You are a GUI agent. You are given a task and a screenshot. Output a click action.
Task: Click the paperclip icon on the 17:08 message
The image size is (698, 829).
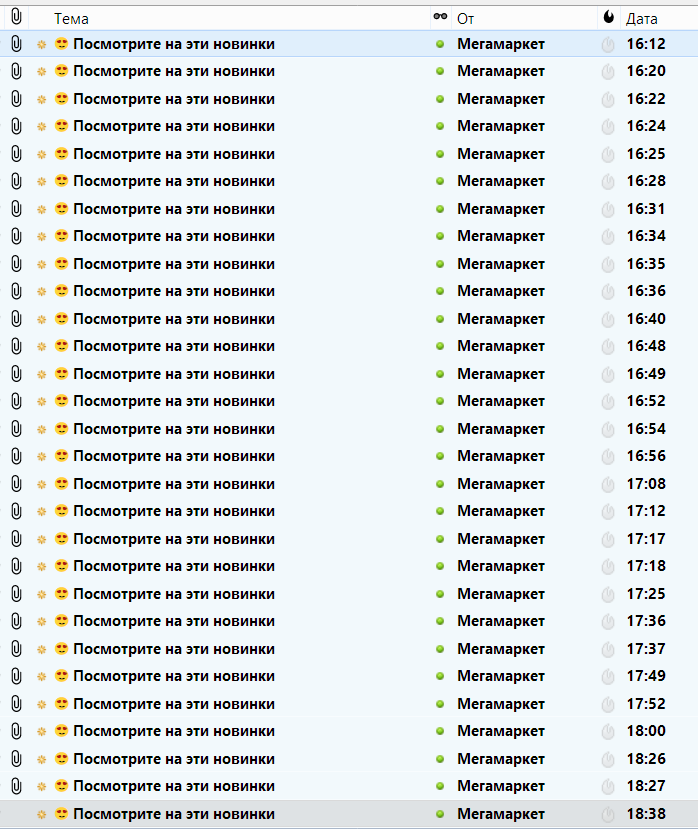click(16, 484)
